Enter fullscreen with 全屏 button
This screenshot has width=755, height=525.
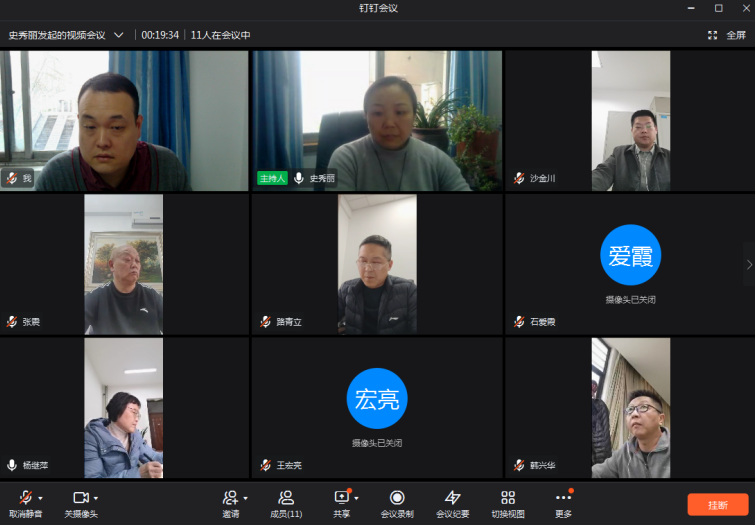(x=727, y=34)
